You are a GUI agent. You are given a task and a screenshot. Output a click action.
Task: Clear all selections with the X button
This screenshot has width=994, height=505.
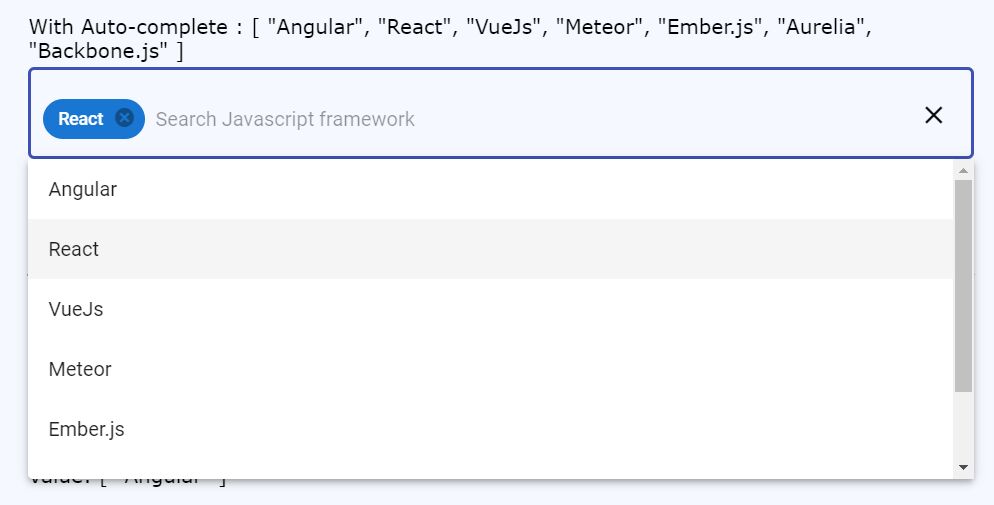coord(933,115)
